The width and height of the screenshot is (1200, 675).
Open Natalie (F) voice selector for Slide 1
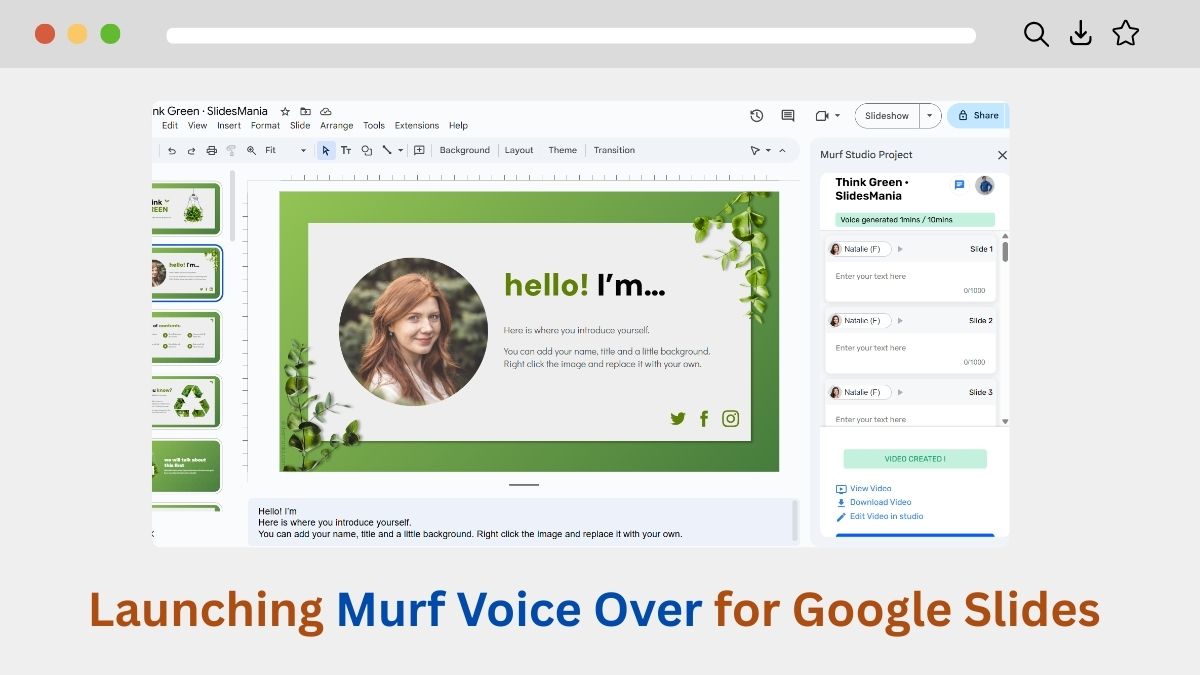click(x=860, y=249)
